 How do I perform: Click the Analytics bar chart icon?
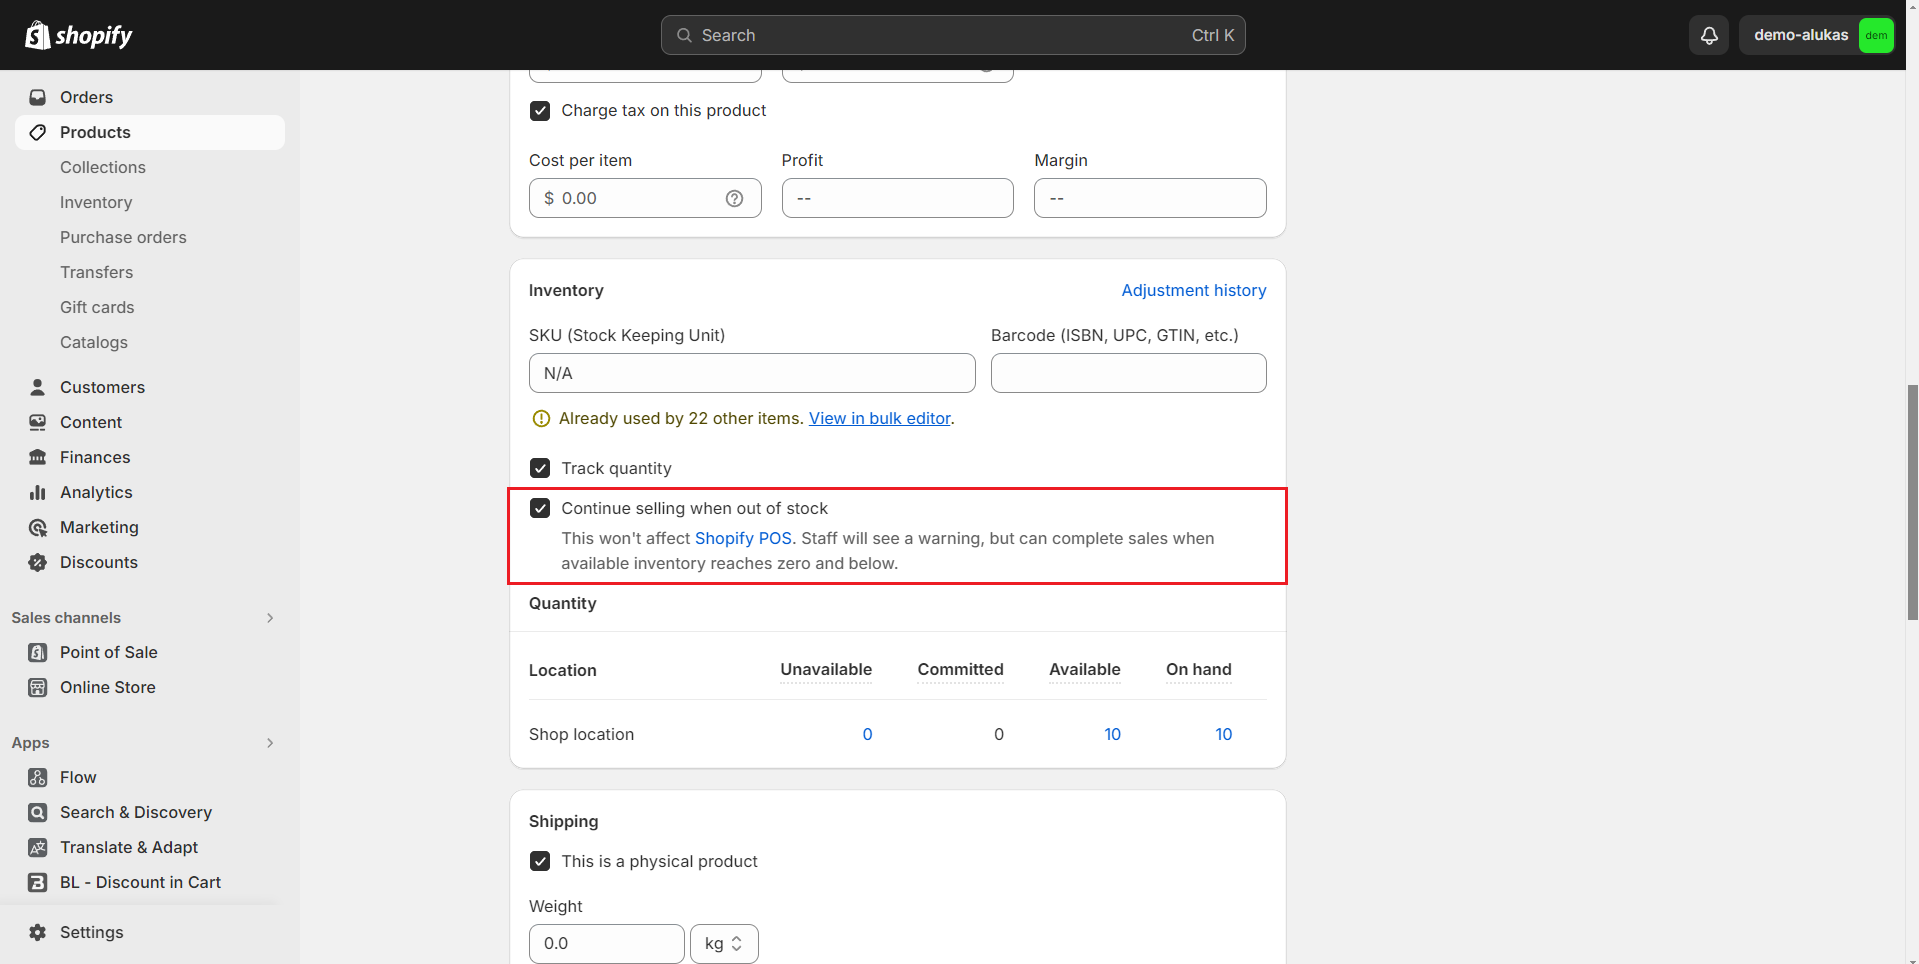point(38,492)
